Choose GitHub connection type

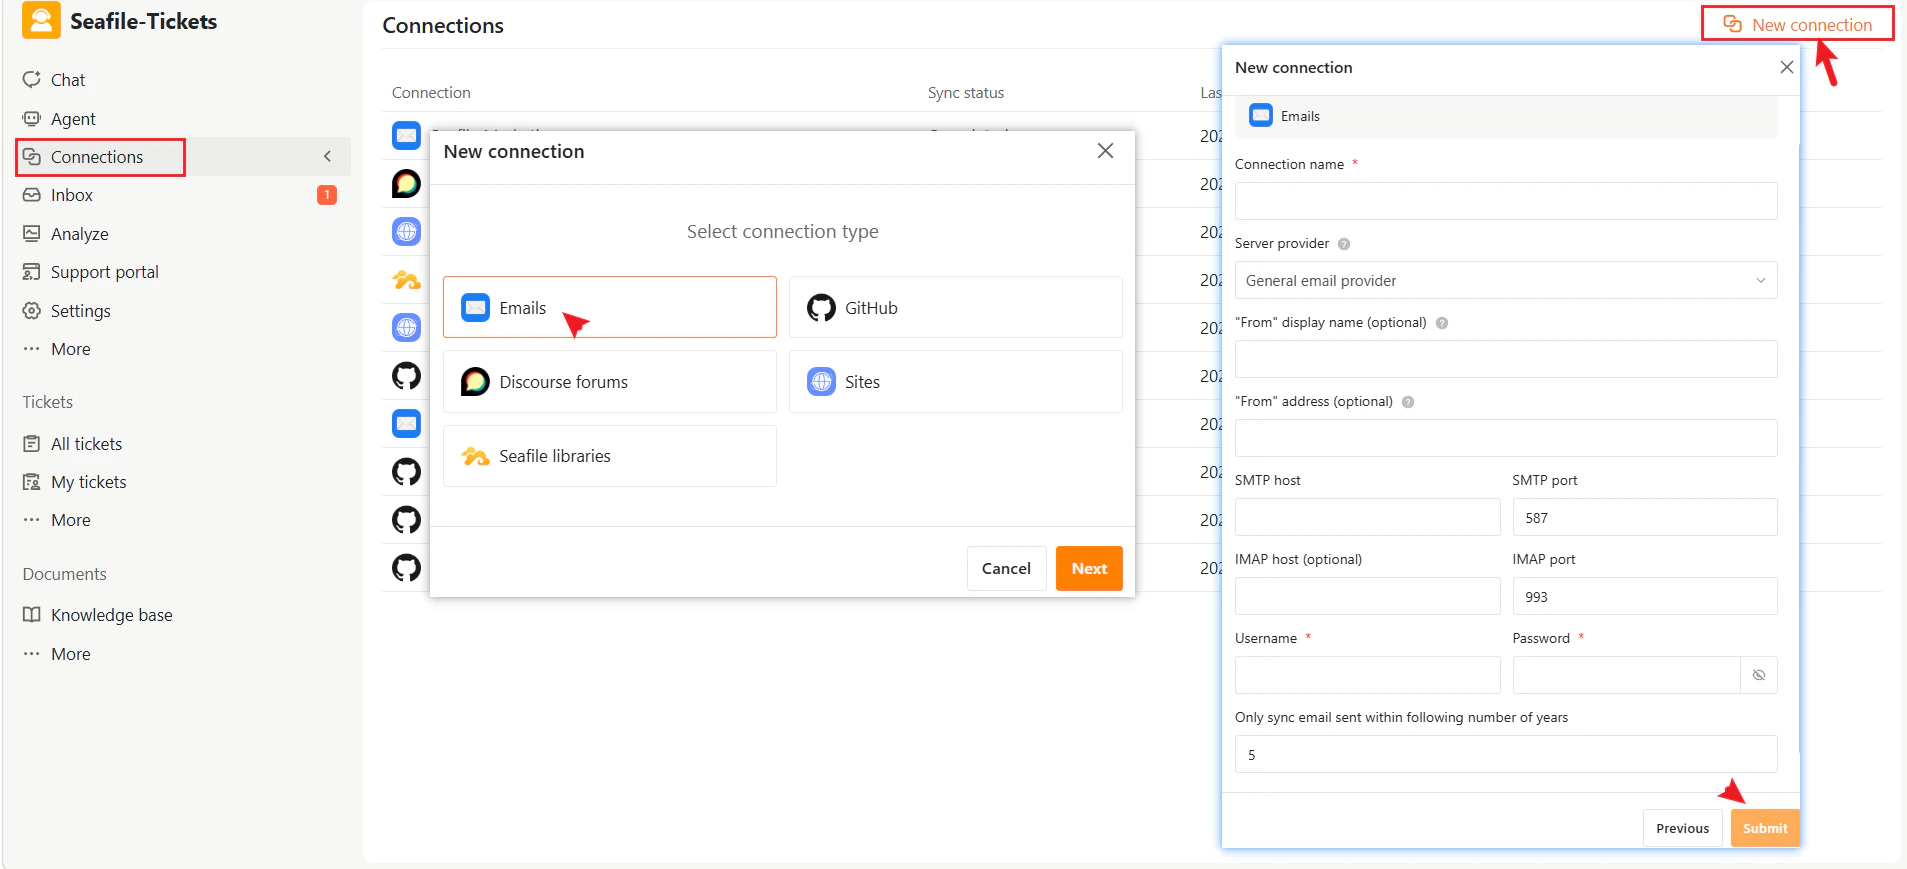(x=956, y=307)
